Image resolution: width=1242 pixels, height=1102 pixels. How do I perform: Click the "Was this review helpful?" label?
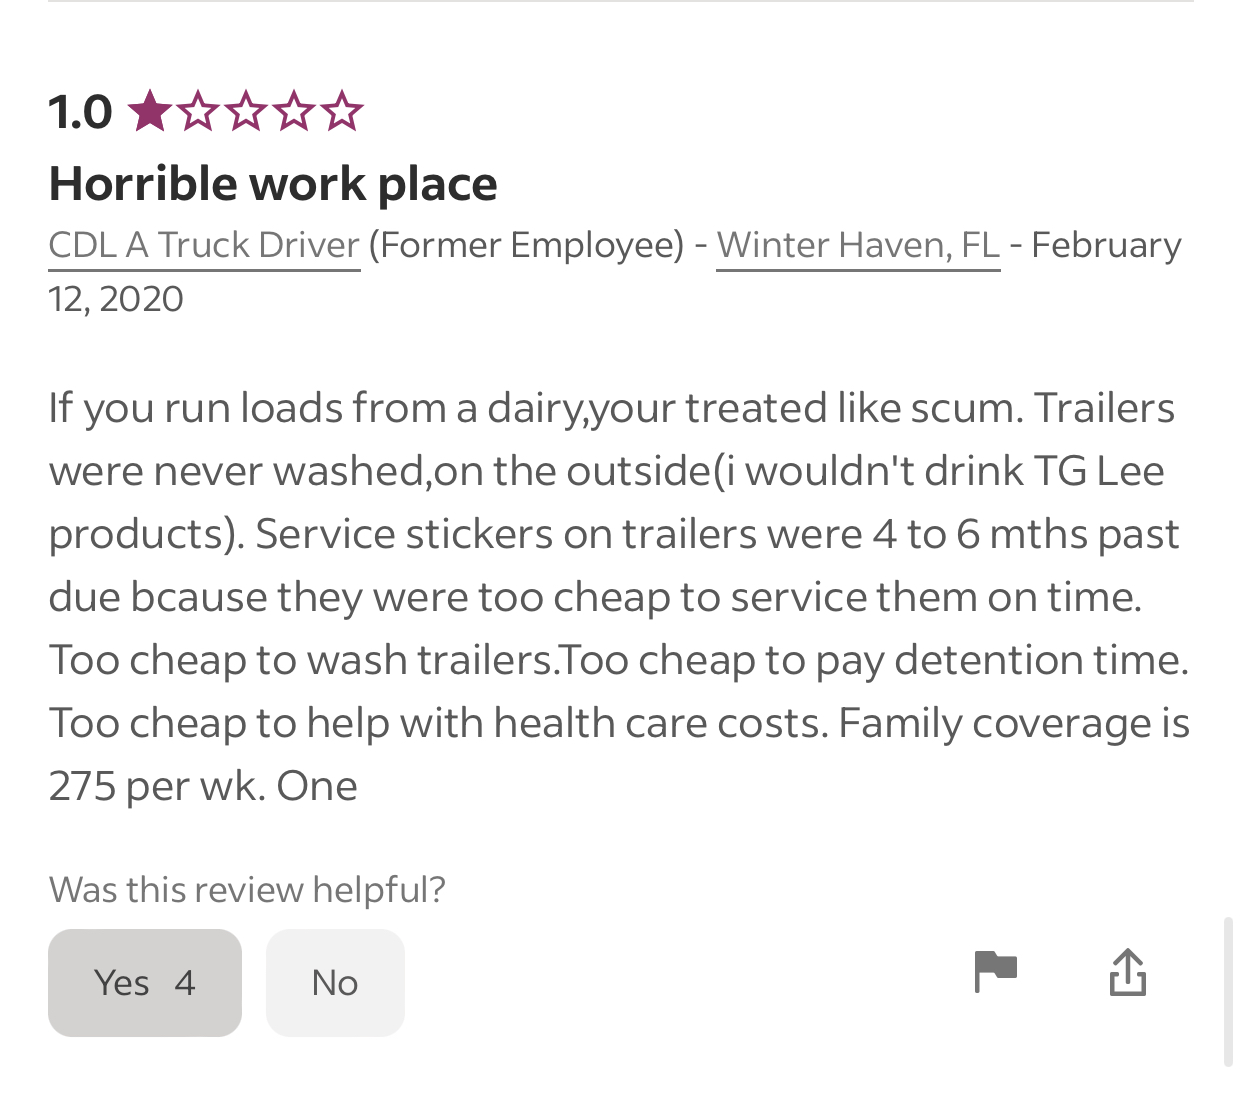coord(247,889)
